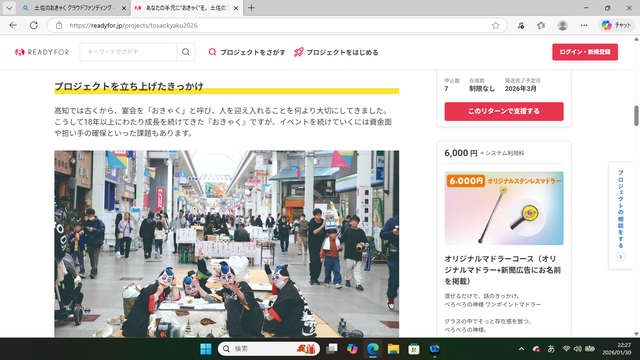Click the 6,000 円 price text
Viewport: 640px width, 360px height.
[460, 153]
